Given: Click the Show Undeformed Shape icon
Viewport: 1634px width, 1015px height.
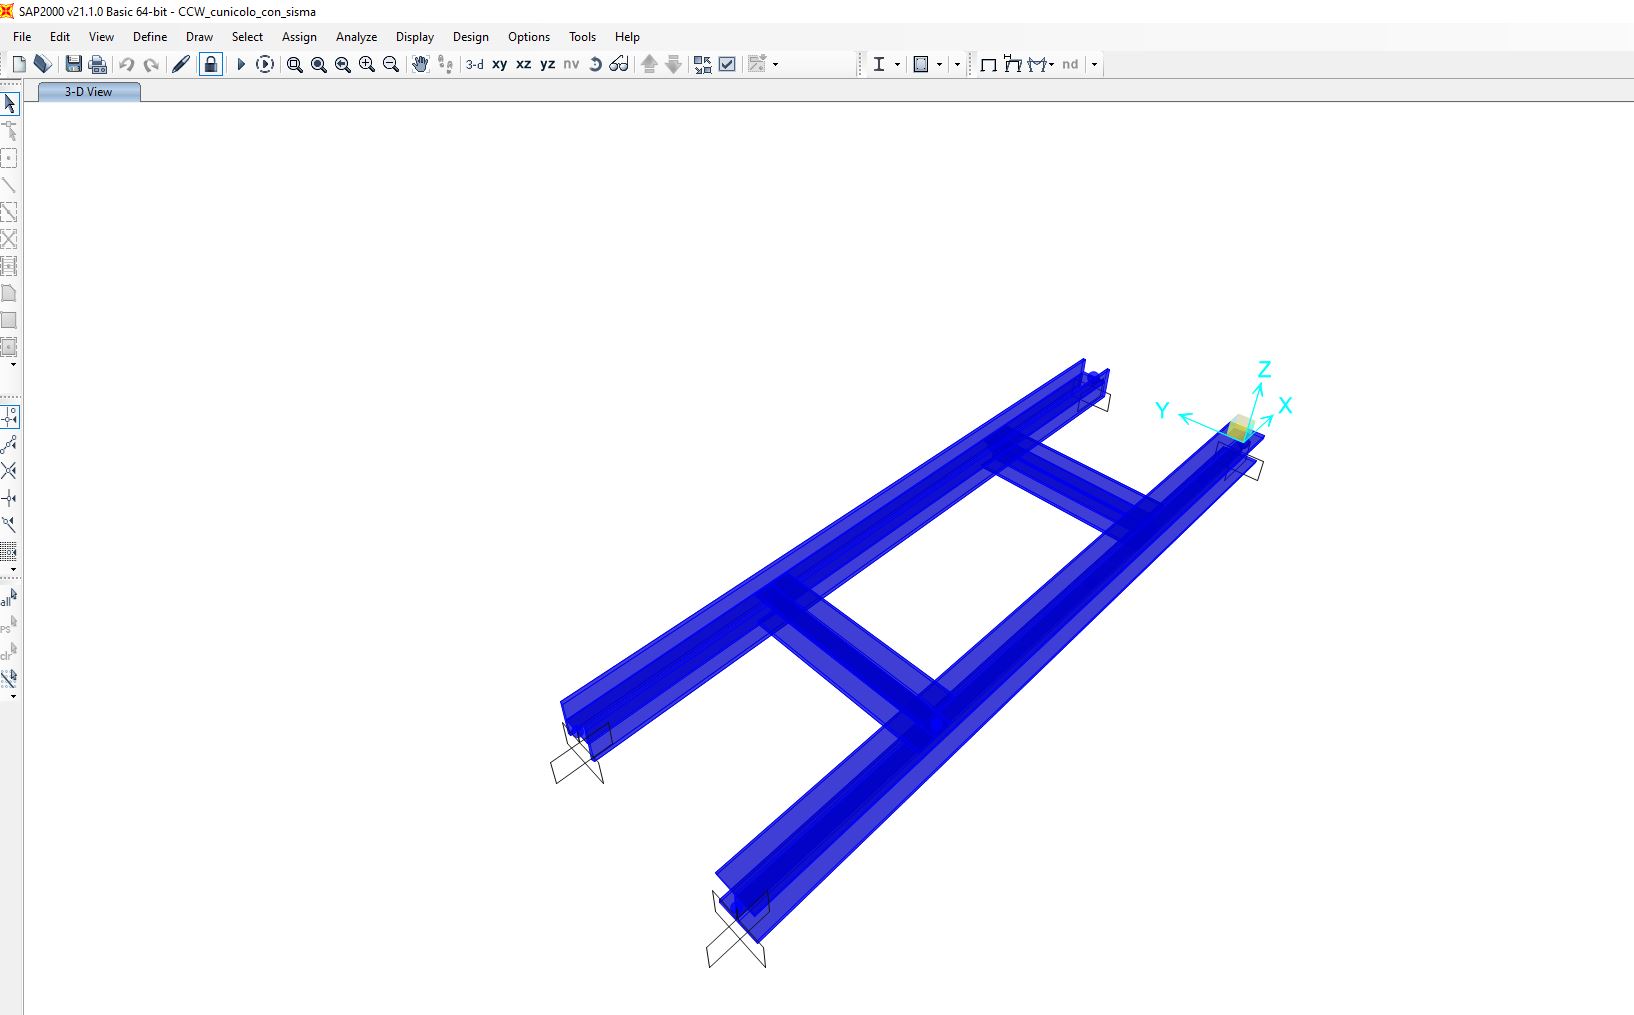Looking at the screenshot, I should [988, 64].
